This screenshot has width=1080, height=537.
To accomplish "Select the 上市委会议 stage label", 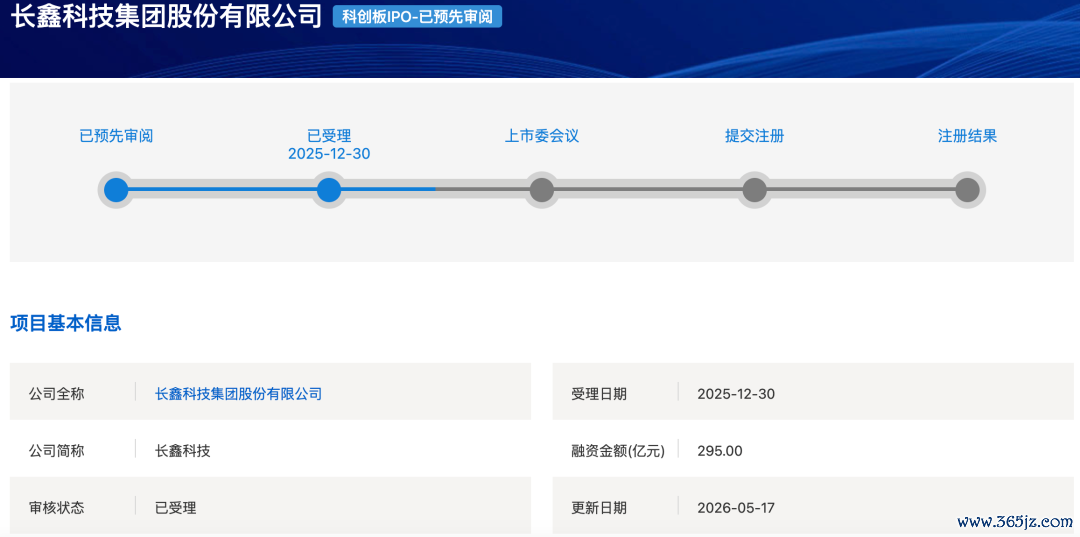I will [x=541, y=136].
